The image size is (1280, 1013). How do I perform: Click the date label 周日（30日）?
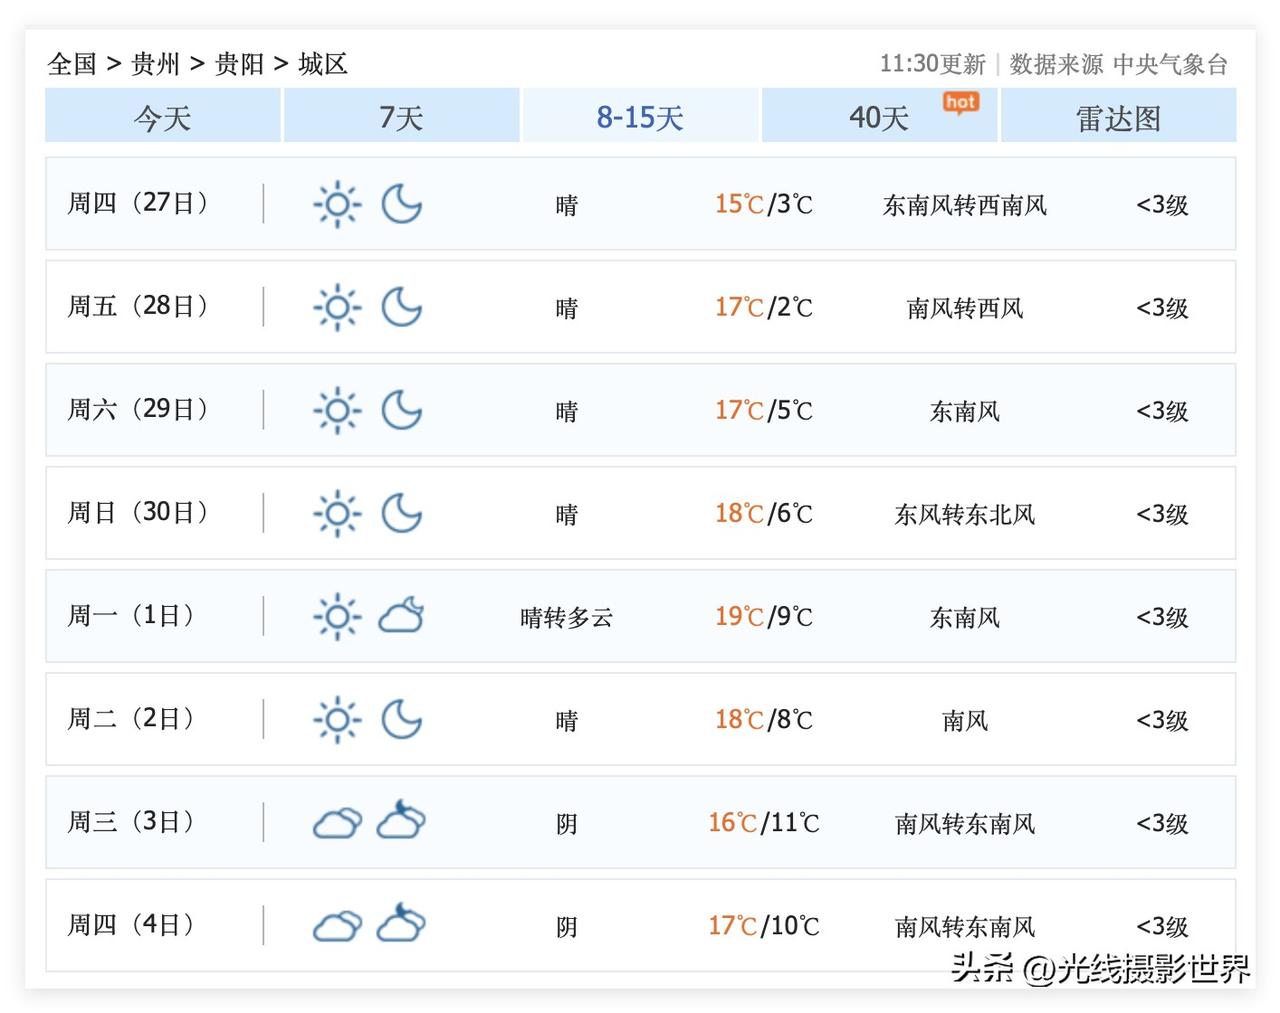point(137,512)
